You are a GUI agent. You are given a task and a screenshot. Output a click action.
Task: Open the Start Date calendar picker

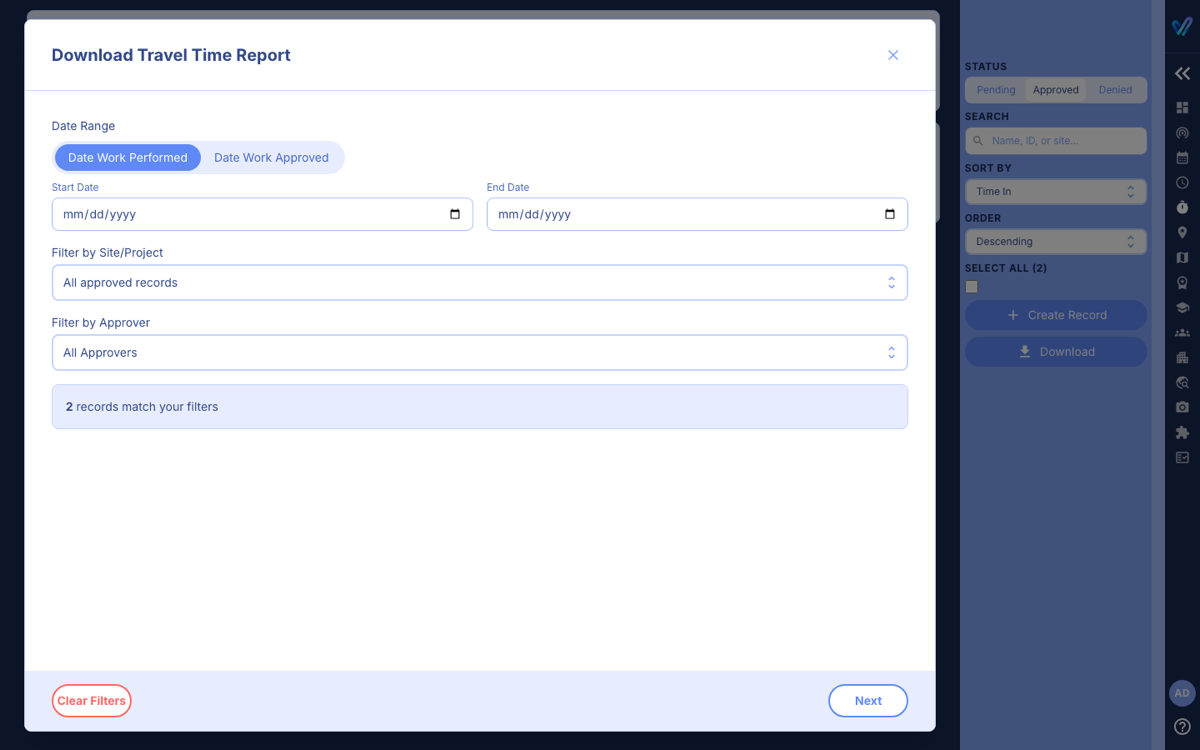pyautogui.click(x=455, y=214)
